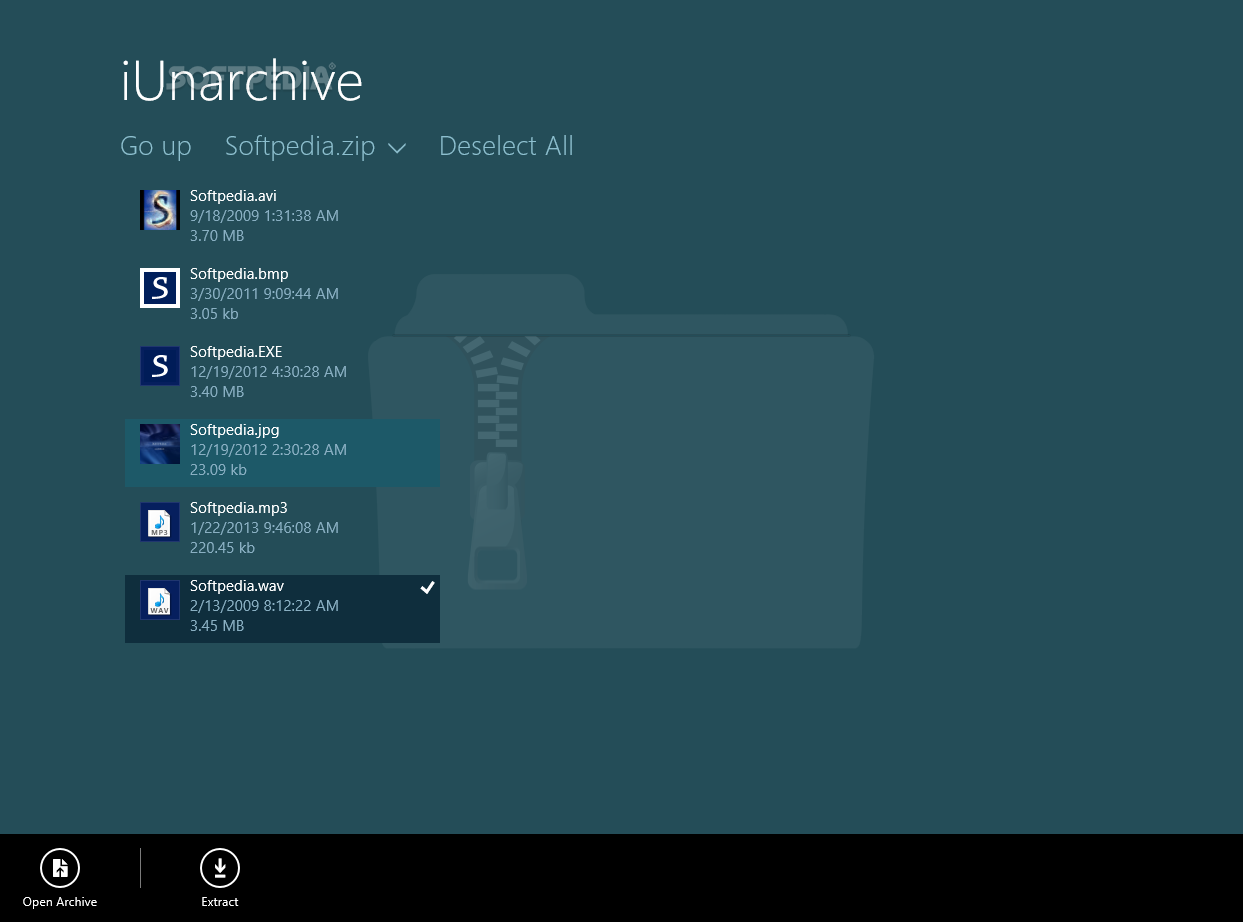
Task: Click the Softpedia.EXE file name
Action: click(x=236, y=352)
